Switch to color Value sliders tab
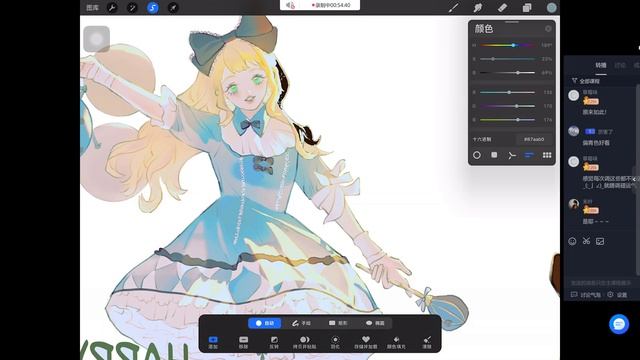 529,155
